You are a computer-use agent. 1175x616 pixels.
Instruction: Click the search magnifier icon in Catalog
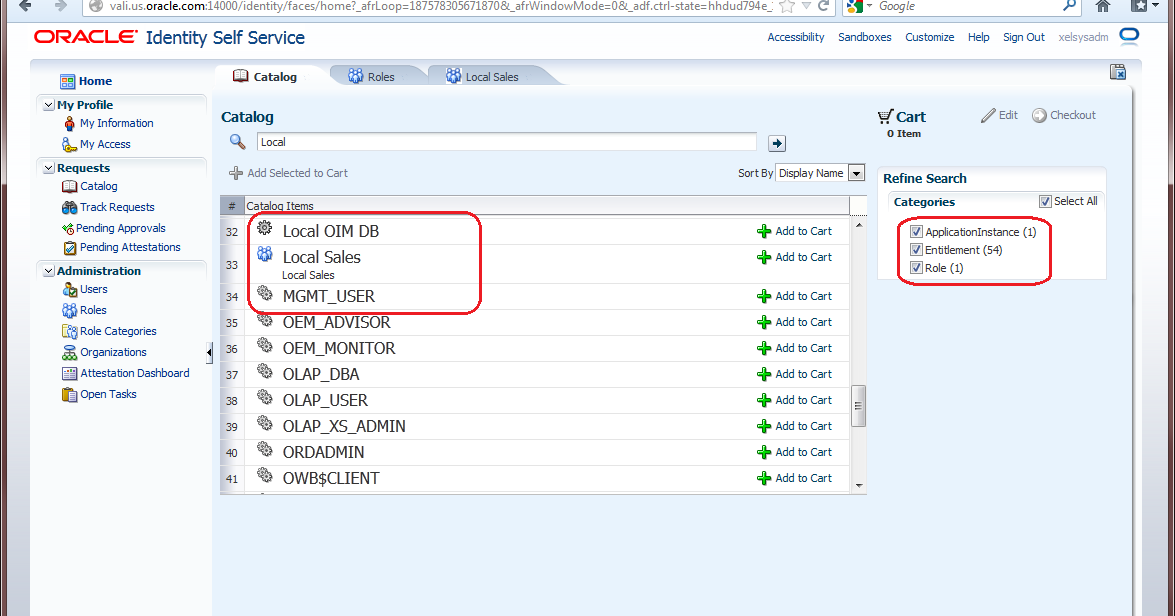click(x=237, y=141)
